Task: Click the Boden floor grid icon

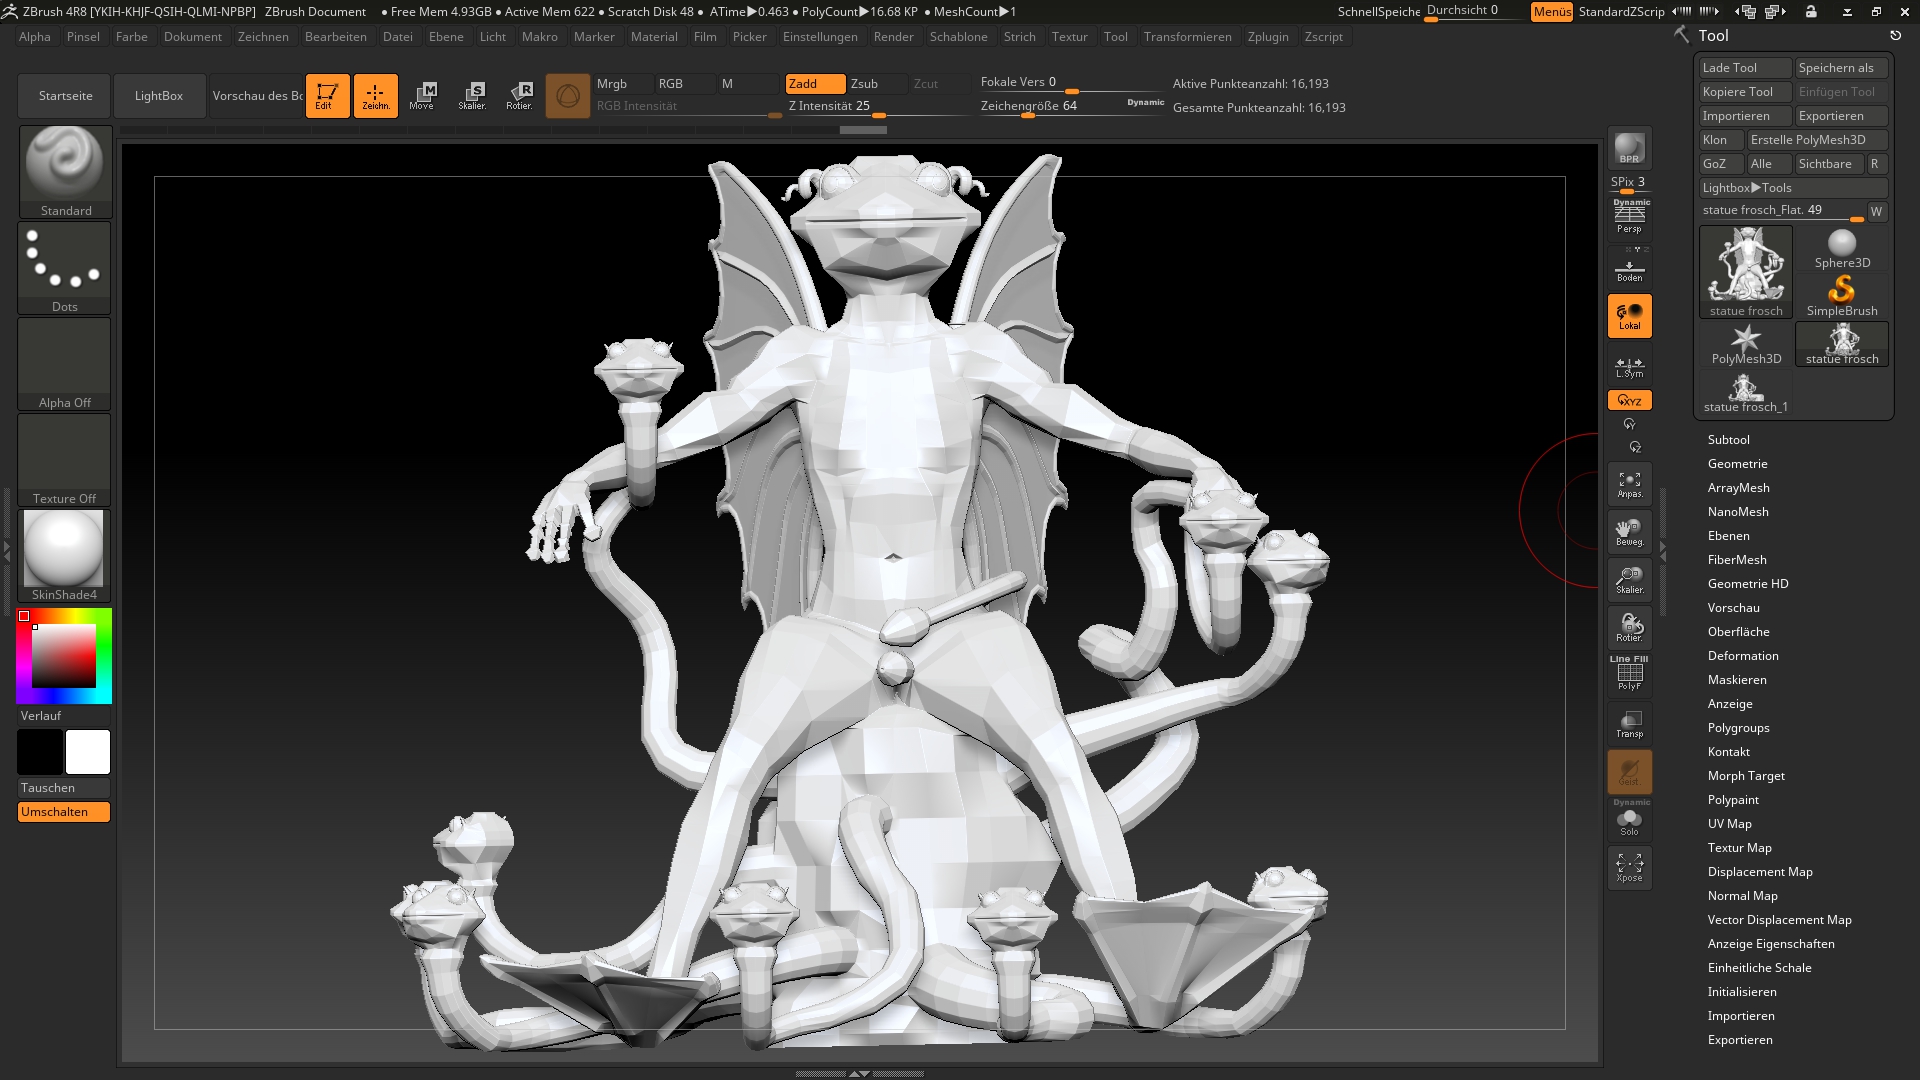Action: [x=1629, y=270]
